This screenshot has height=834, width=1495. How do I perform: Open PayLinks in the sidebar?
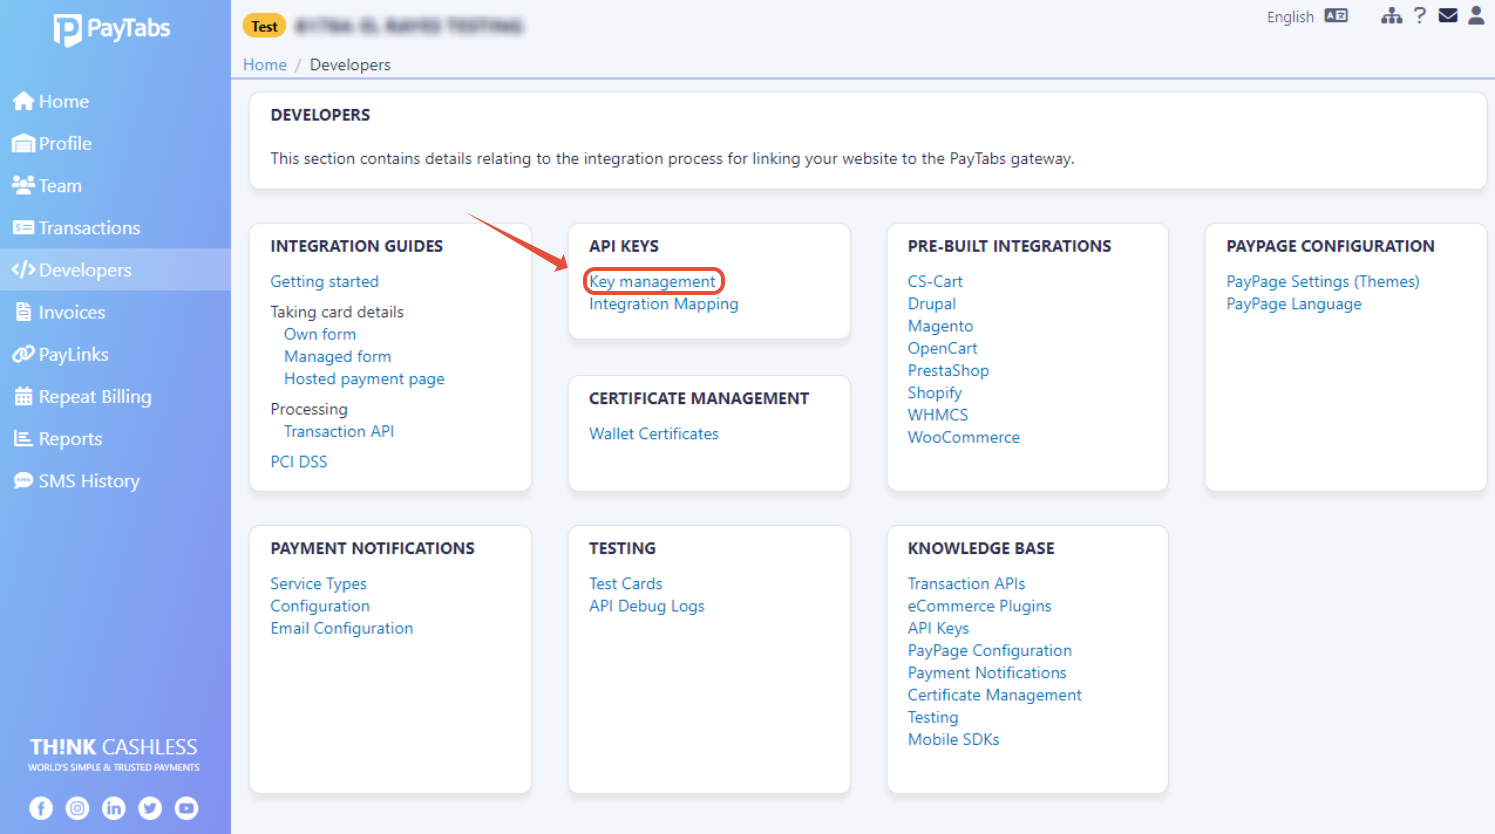click(115, 354)
